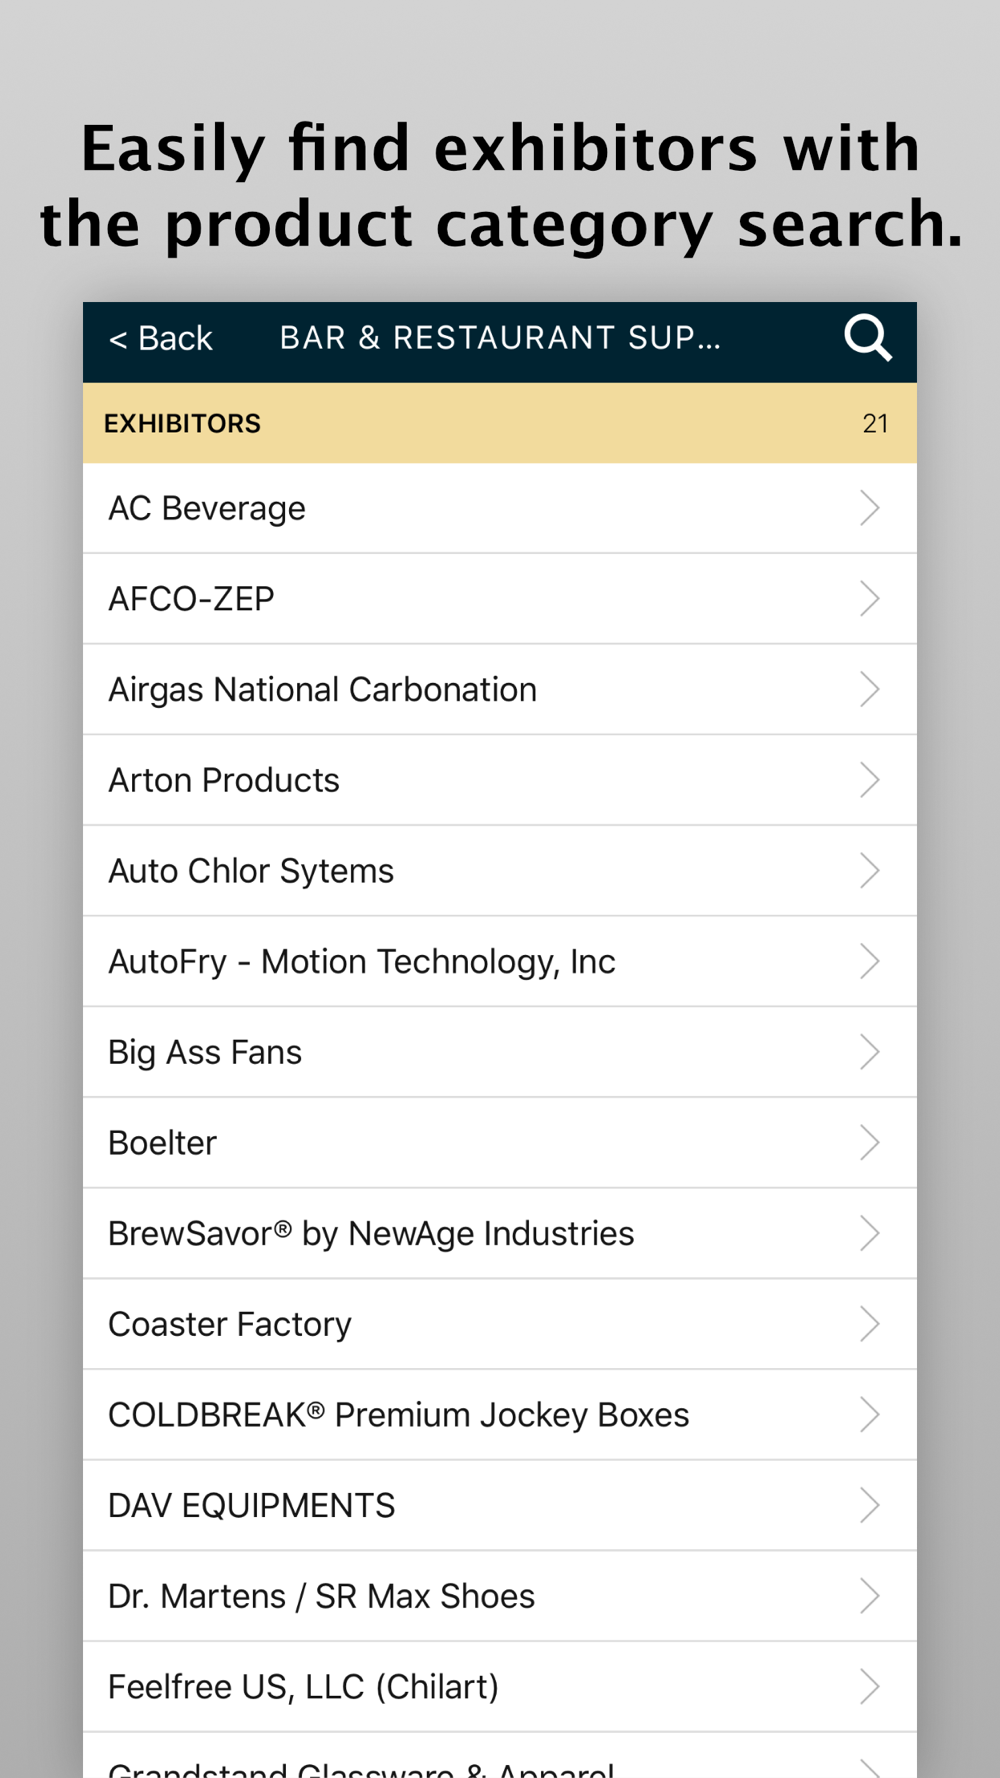The width and height of the screenshot is (1000, 1778).
Task: Open the Big Ass Fans entry
Action: point(205,1052)
